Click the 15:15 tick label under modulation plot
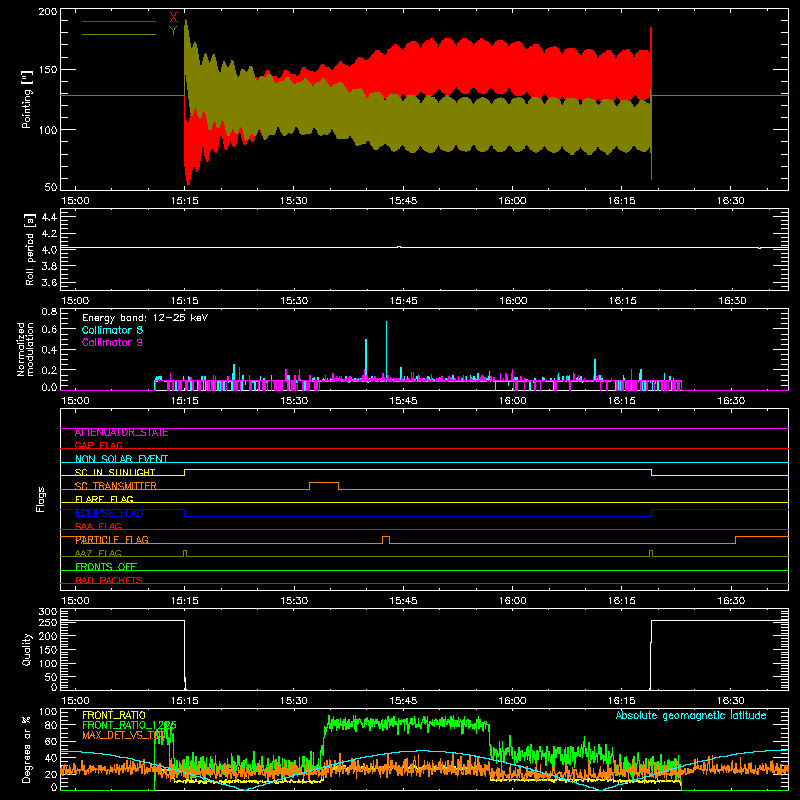This screenshot has width=800, height=800. [185, 401]
